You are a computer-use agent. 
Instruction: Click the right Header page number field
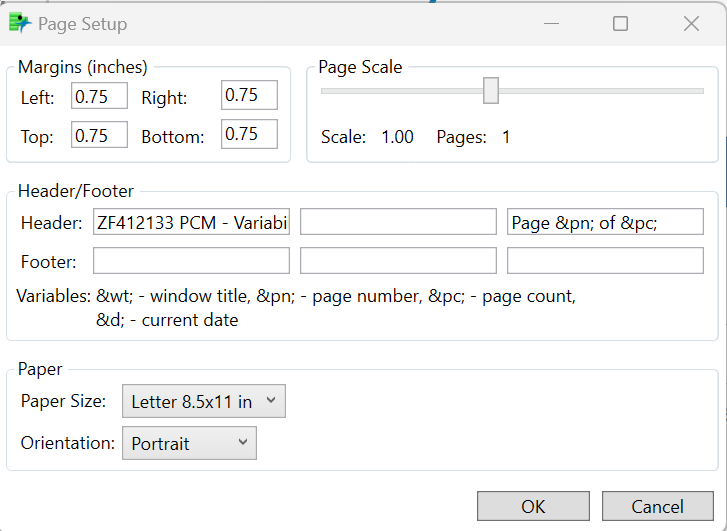(x=605, y=222)
